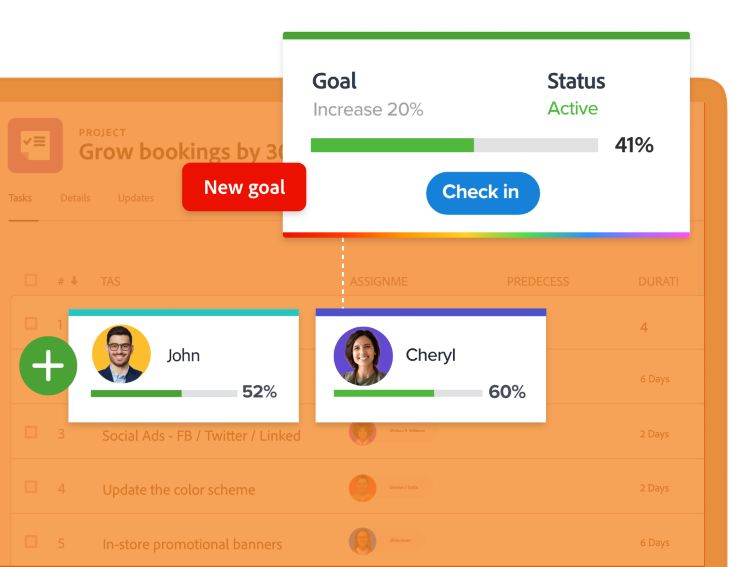Check the box for task row 4

click(x=30, y=486)
